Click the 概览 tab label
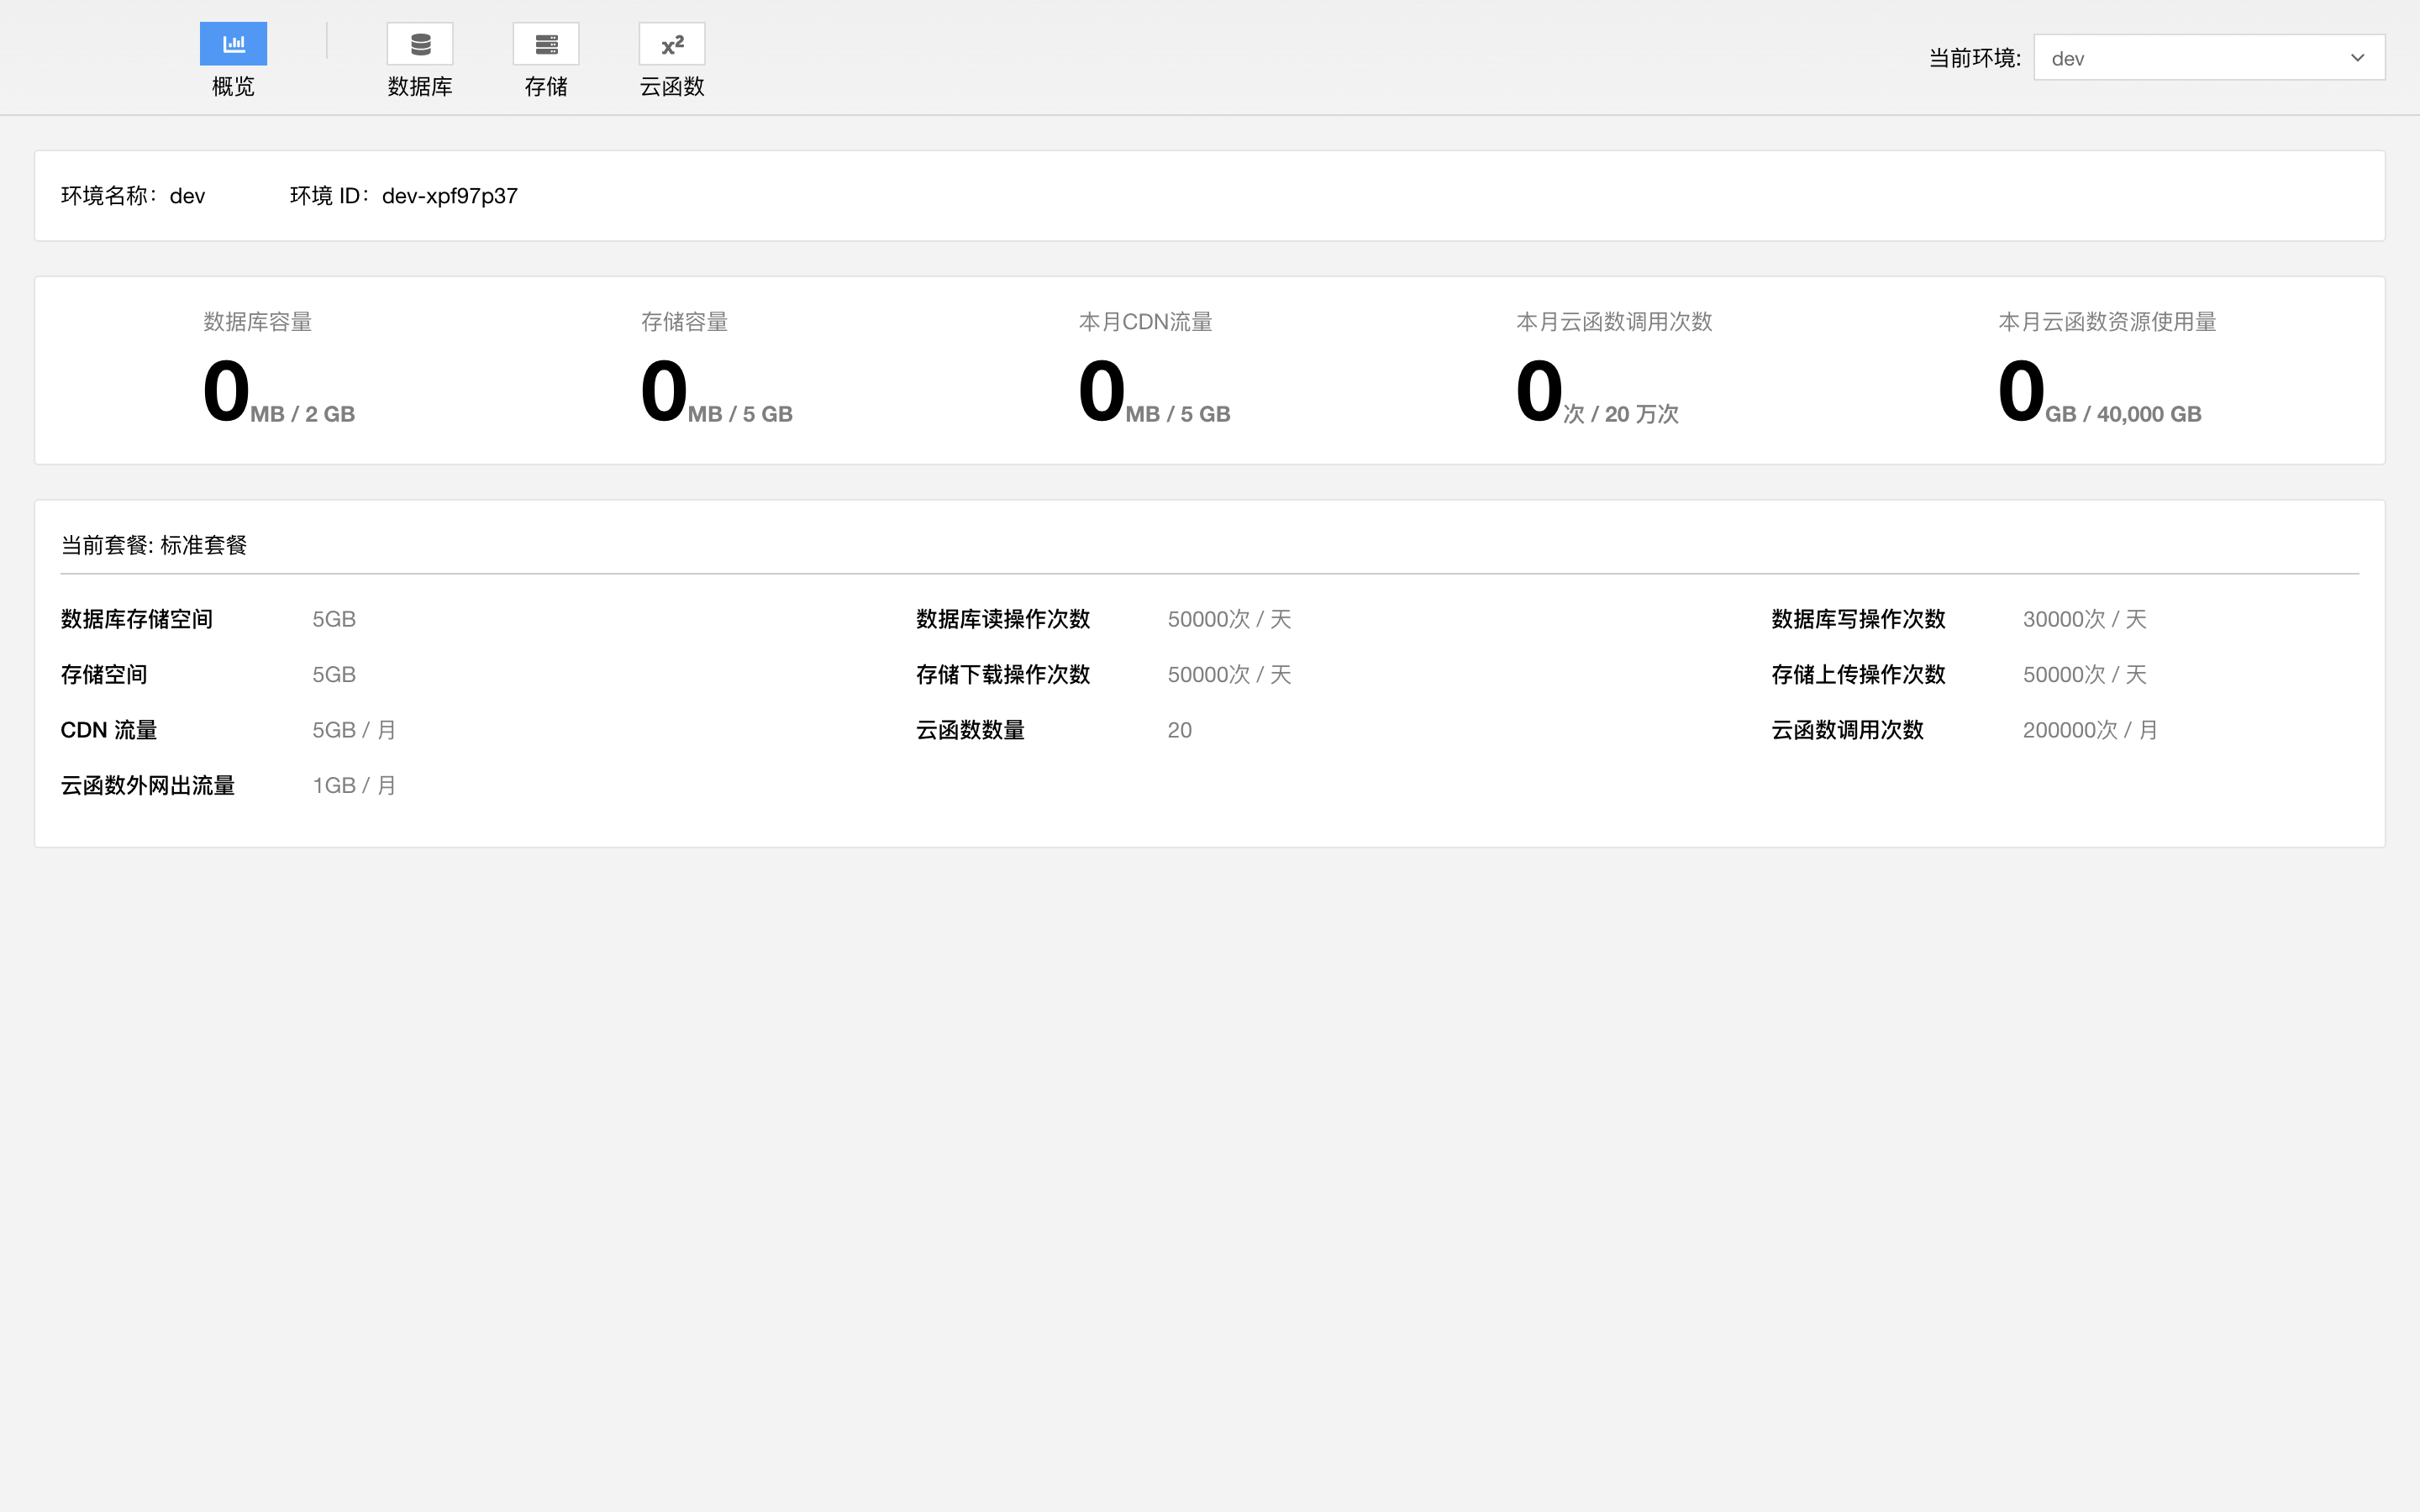The image size is (2420, 1512). [233, 87]
